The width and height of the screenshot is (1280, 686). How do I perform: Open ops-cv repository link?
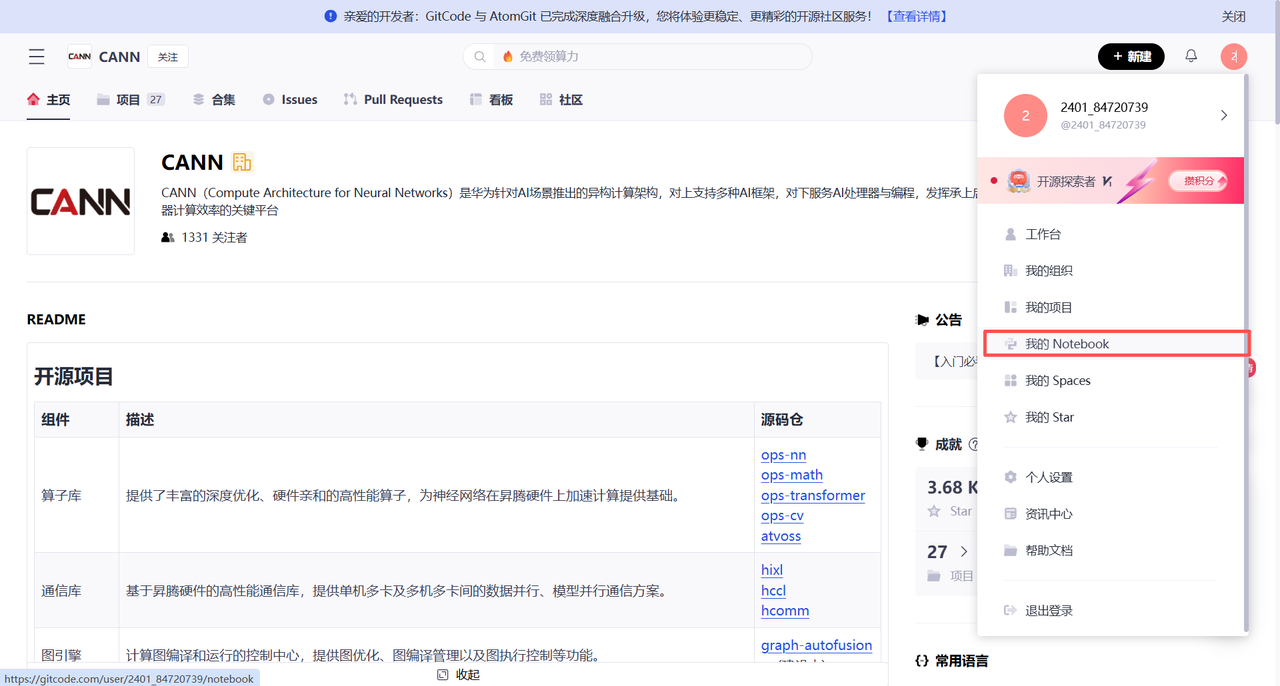782,516
